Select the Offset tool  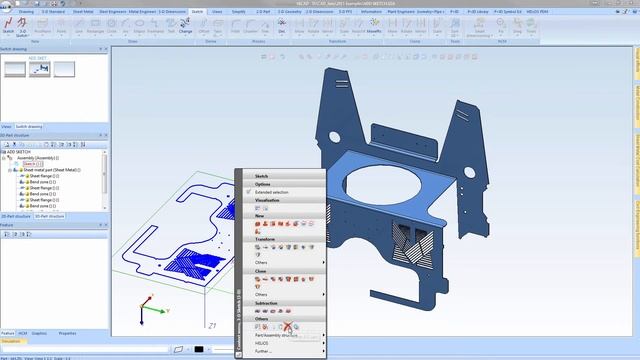tap(204, 26)
